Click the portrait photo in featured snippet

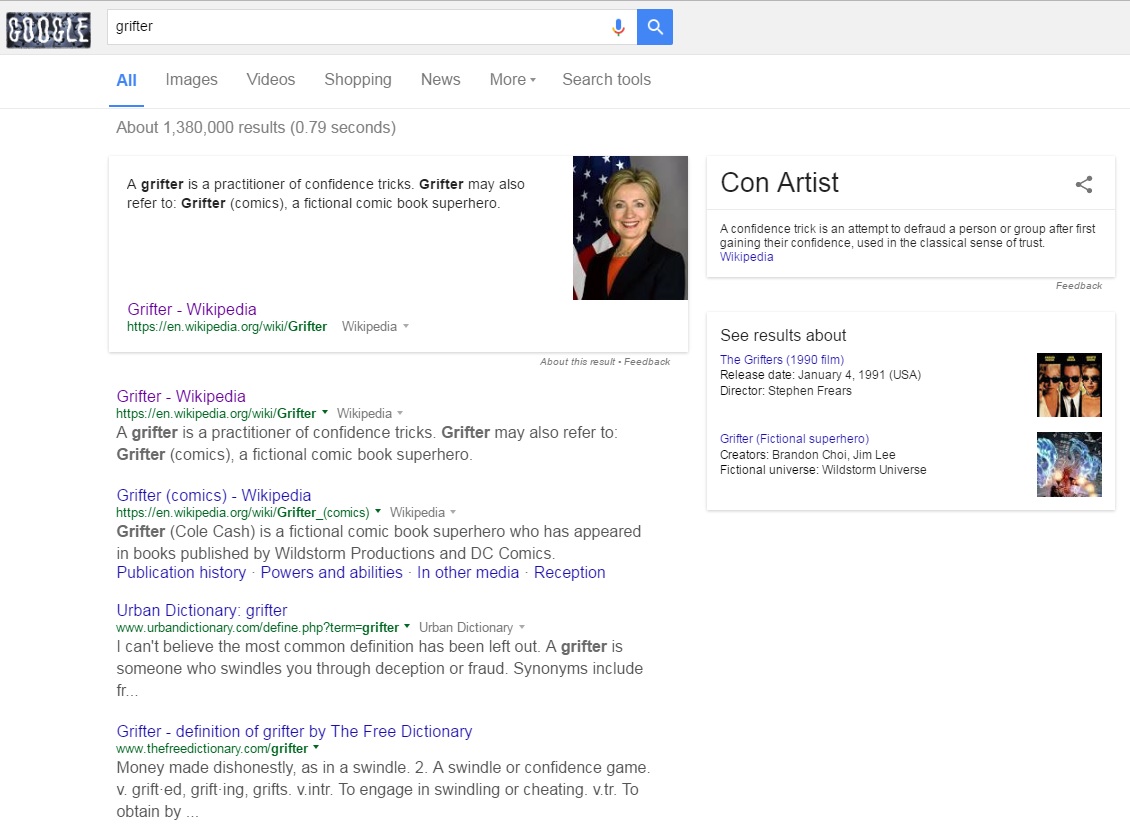point(631,228)
